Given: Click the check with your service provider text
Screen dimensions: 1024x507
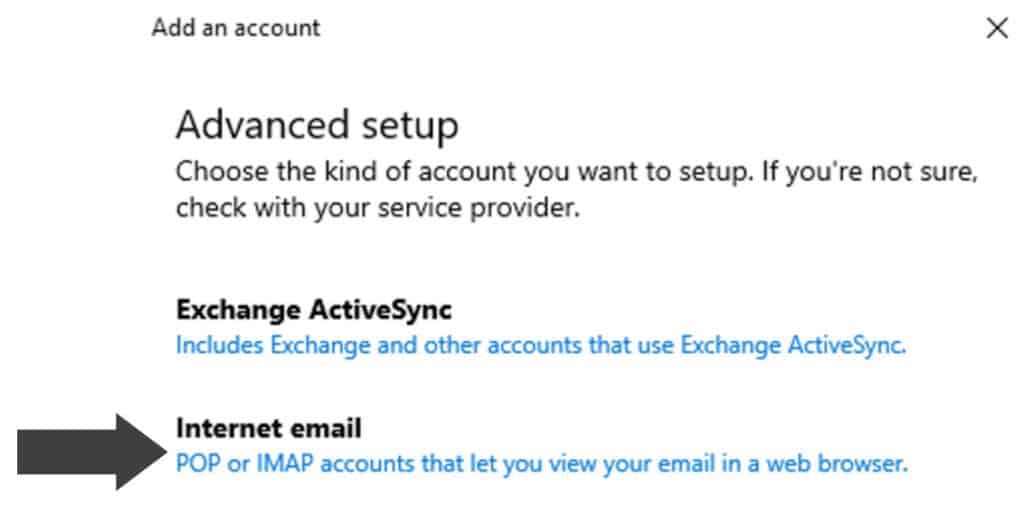Looking at the screenshot, I should click(377, 210).
